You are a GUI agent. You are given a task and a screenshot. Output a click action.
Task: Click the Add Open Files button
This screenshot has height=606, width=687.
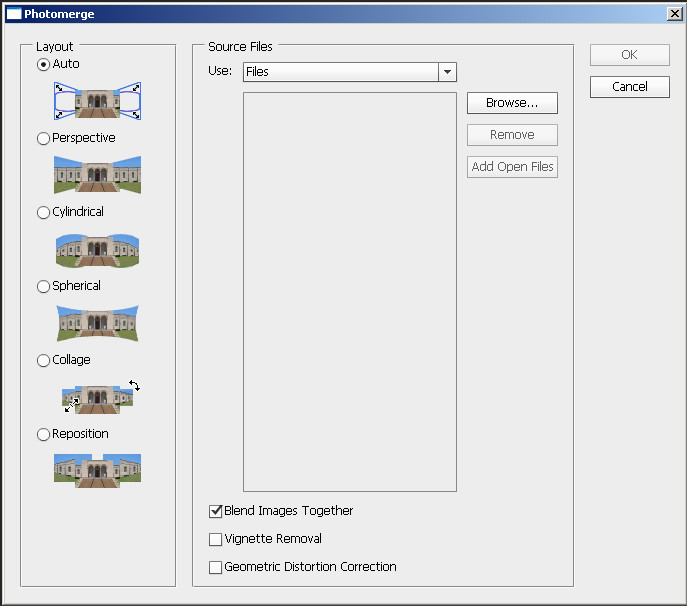(512, 167)
